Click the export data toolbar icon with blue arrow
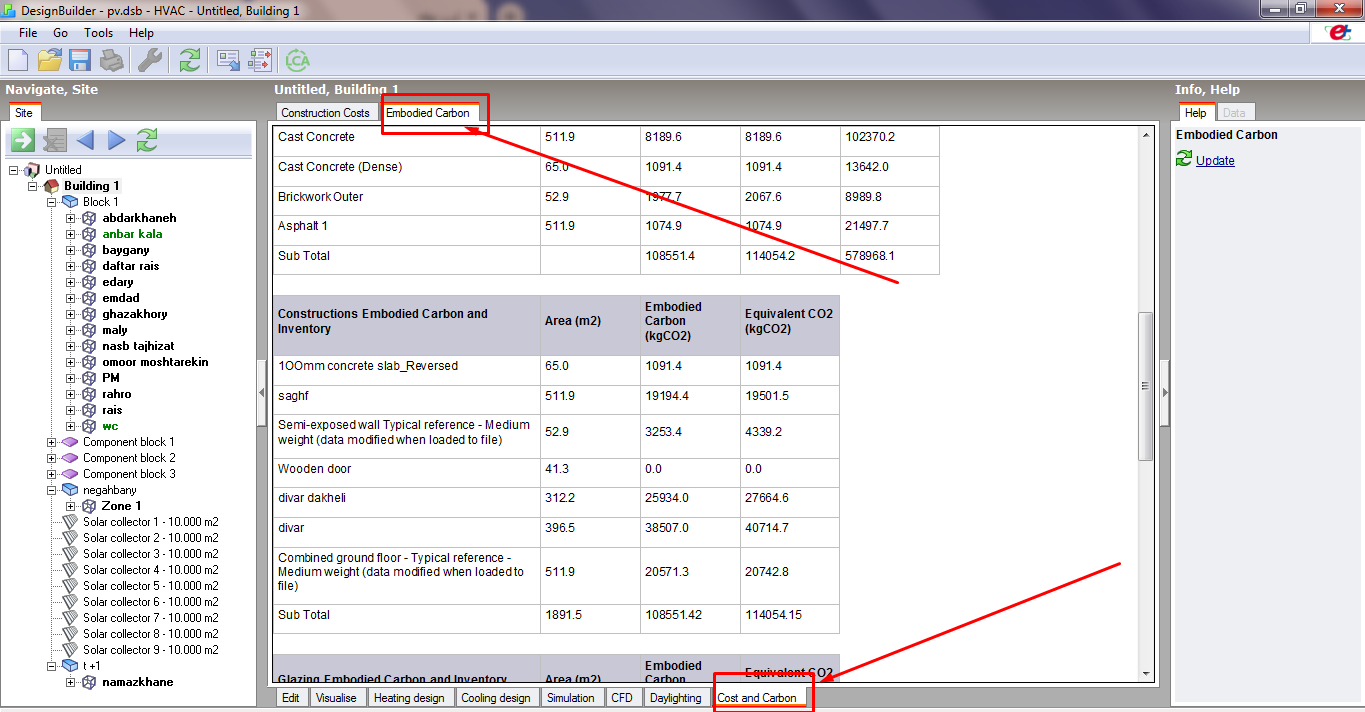The height and width of the screenshot is (712, 1365). pos(229,60)
